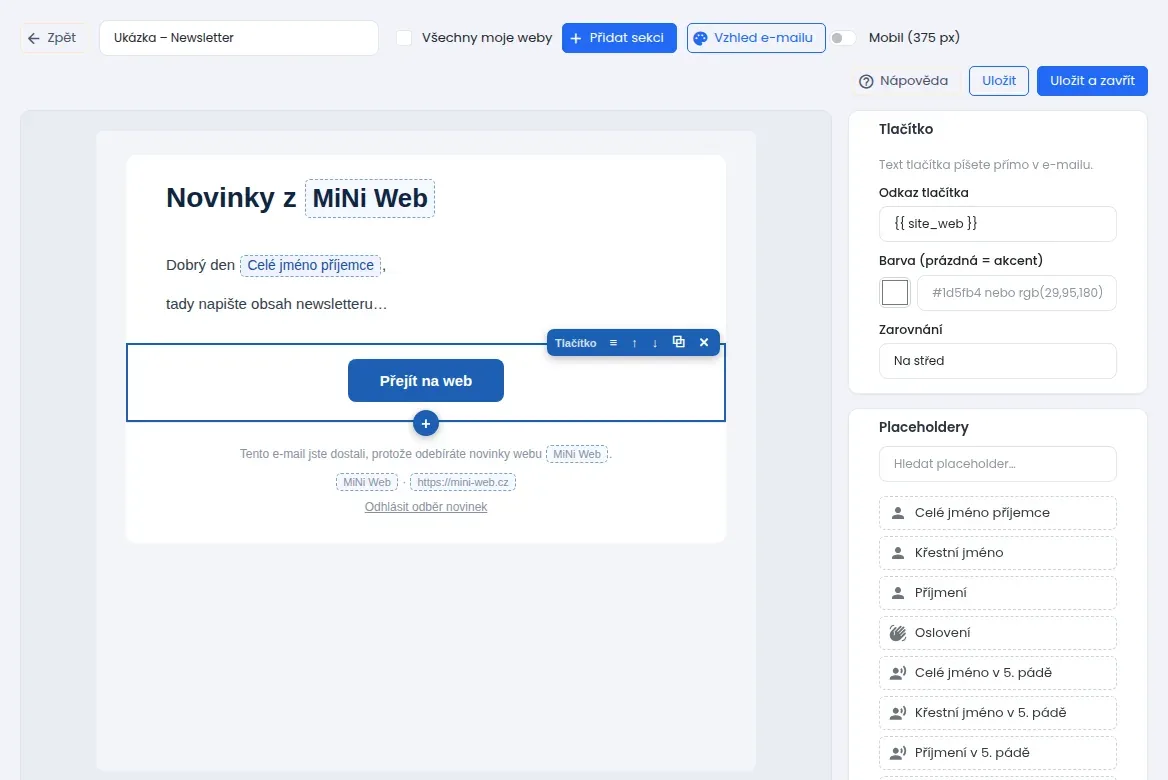Click the Přejít na web email button
This screenshot has height=780, width=1168.
[x=425, y=381]
